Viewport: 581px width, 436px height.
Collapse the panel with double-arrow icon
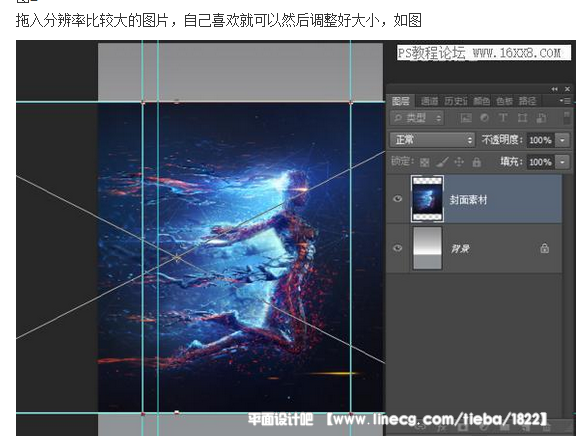point(554,89)
